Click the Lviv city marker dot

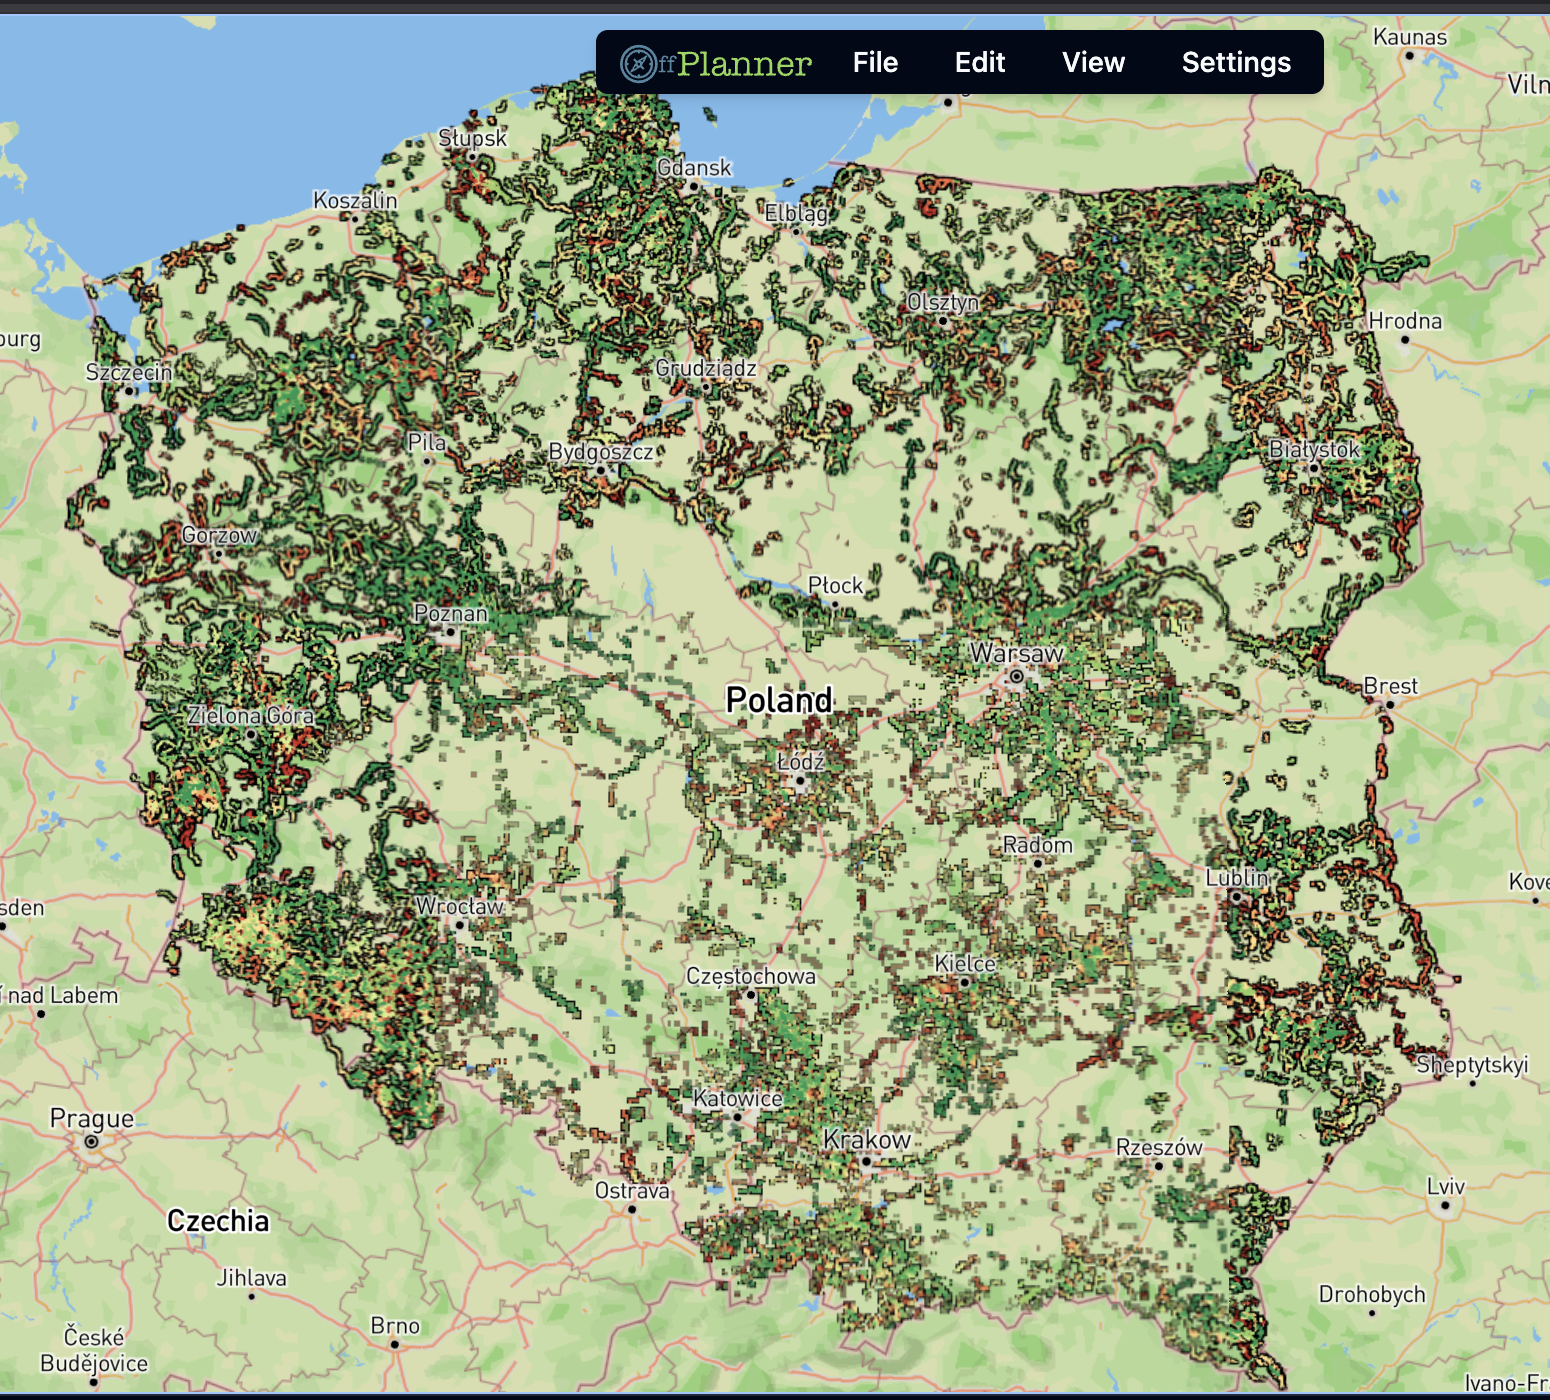1445,1205
